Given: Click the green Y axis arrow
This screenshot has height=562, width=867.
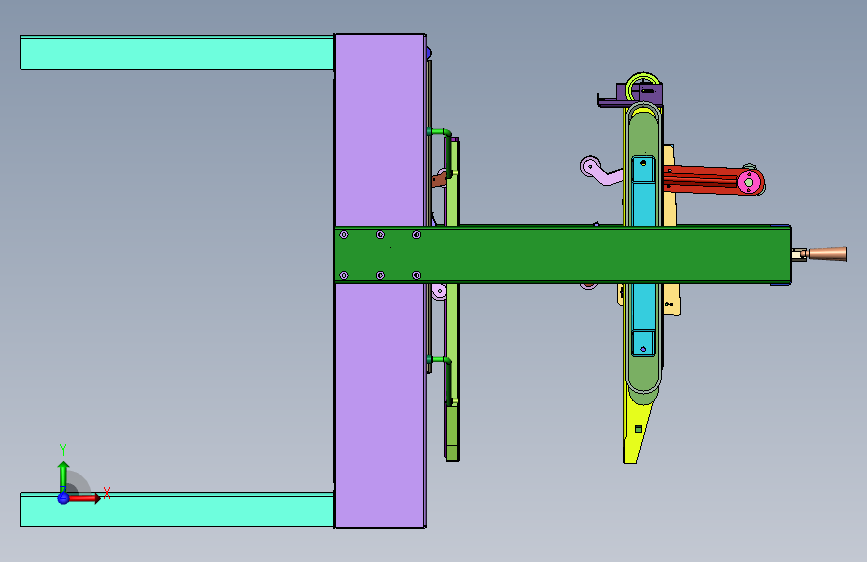Looking at the screenshot, I should coord(63,476).
